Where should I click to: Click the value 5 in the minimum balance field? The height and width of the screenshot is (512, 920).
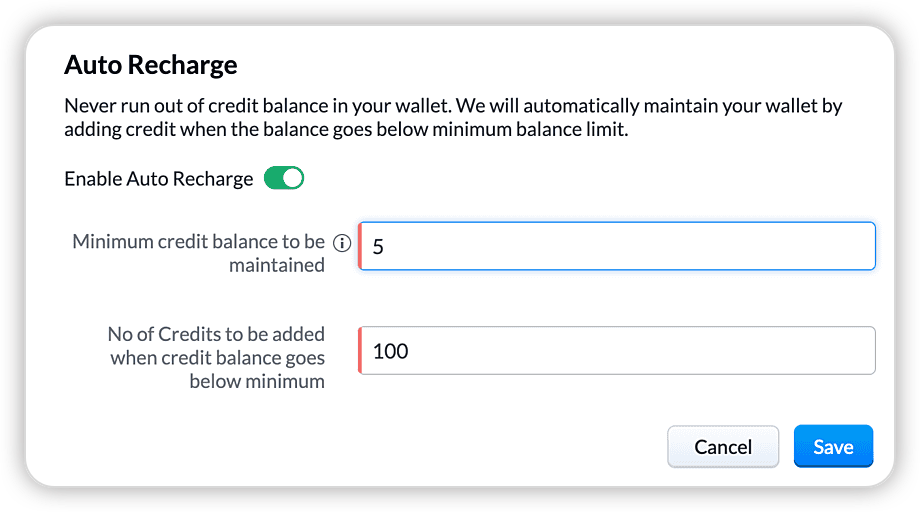(378, 247)
